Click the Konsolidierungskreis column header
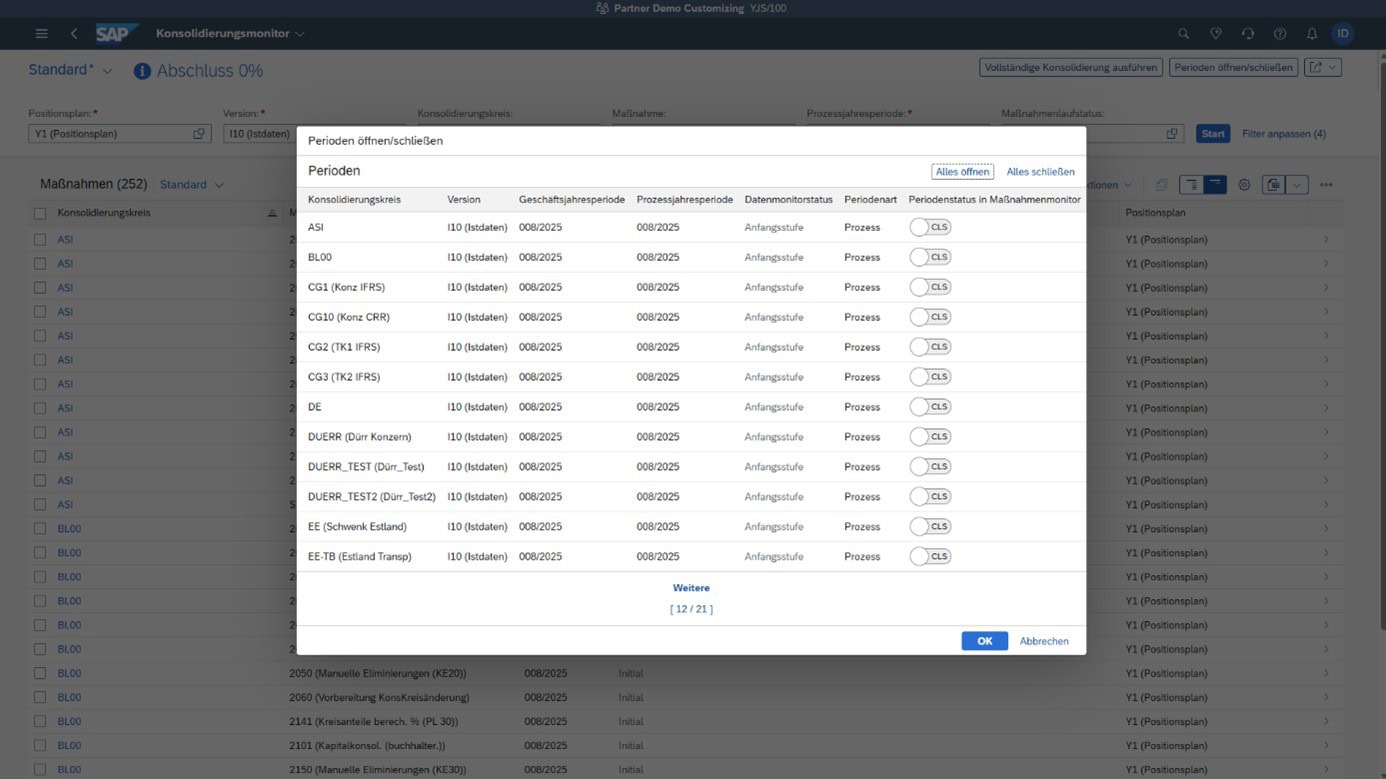Screen dimensions: 1386x779 click(x=354, y=200)
